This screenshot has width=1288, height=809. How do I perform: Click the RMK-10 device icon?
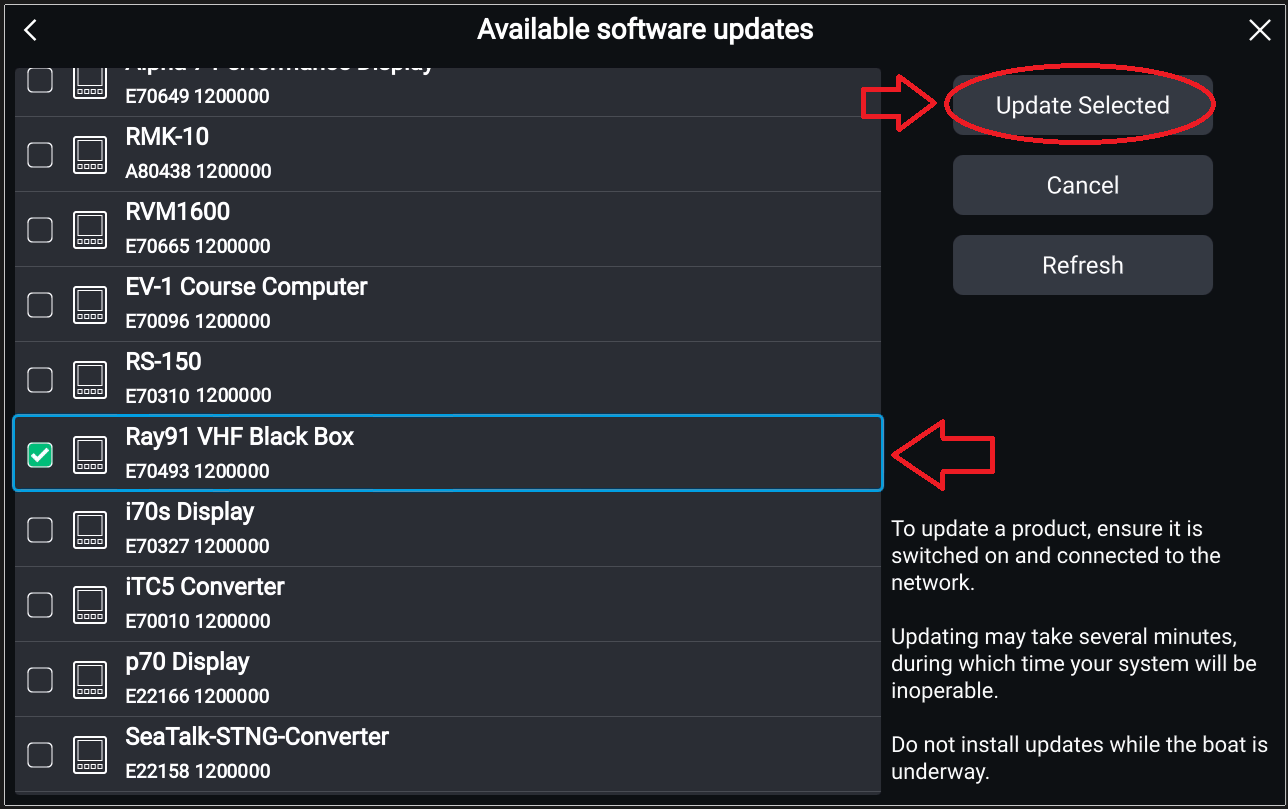tap(90, 155)
